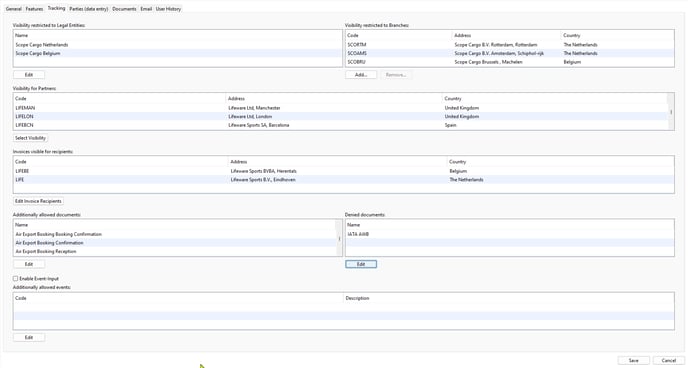Click Description header in allowed events table
Screen dimensions: 688x368
click(x=509, y=298)
